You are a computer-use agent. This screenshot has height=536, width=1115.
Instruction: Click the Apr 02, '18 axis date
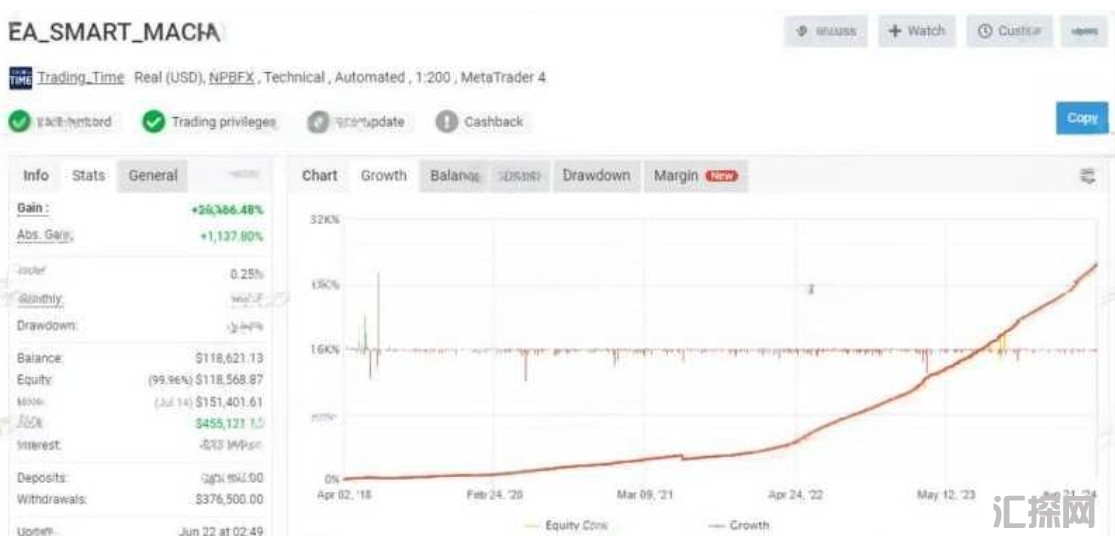pos(344,495)
